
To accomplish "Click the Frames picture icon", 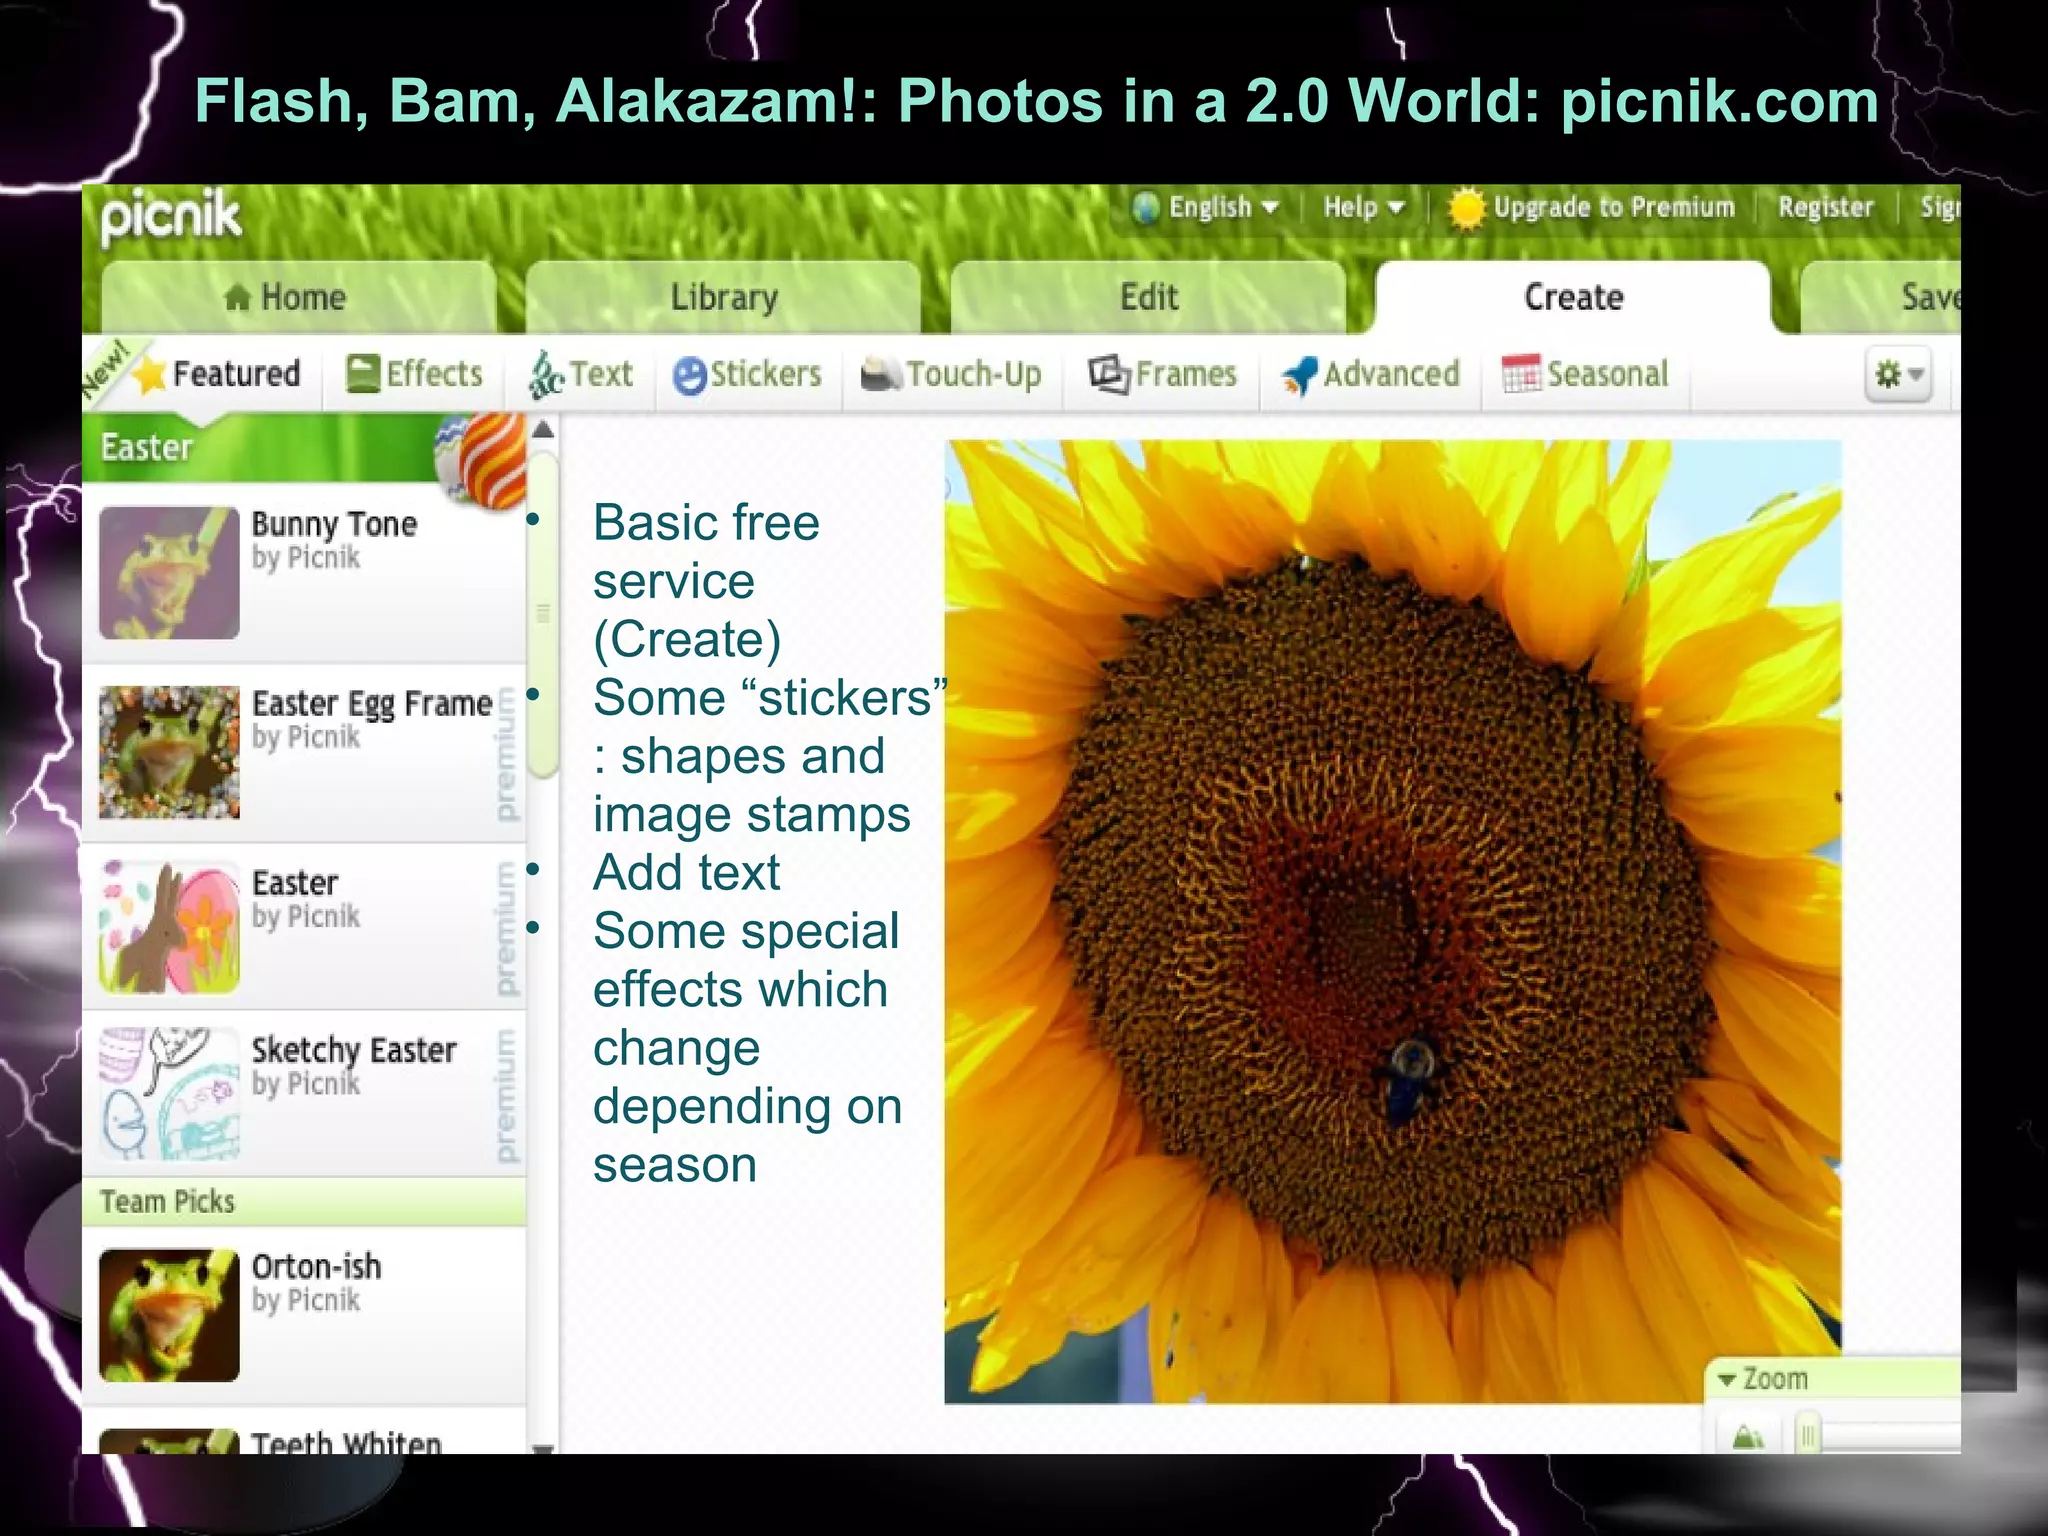I will 1109,374.
